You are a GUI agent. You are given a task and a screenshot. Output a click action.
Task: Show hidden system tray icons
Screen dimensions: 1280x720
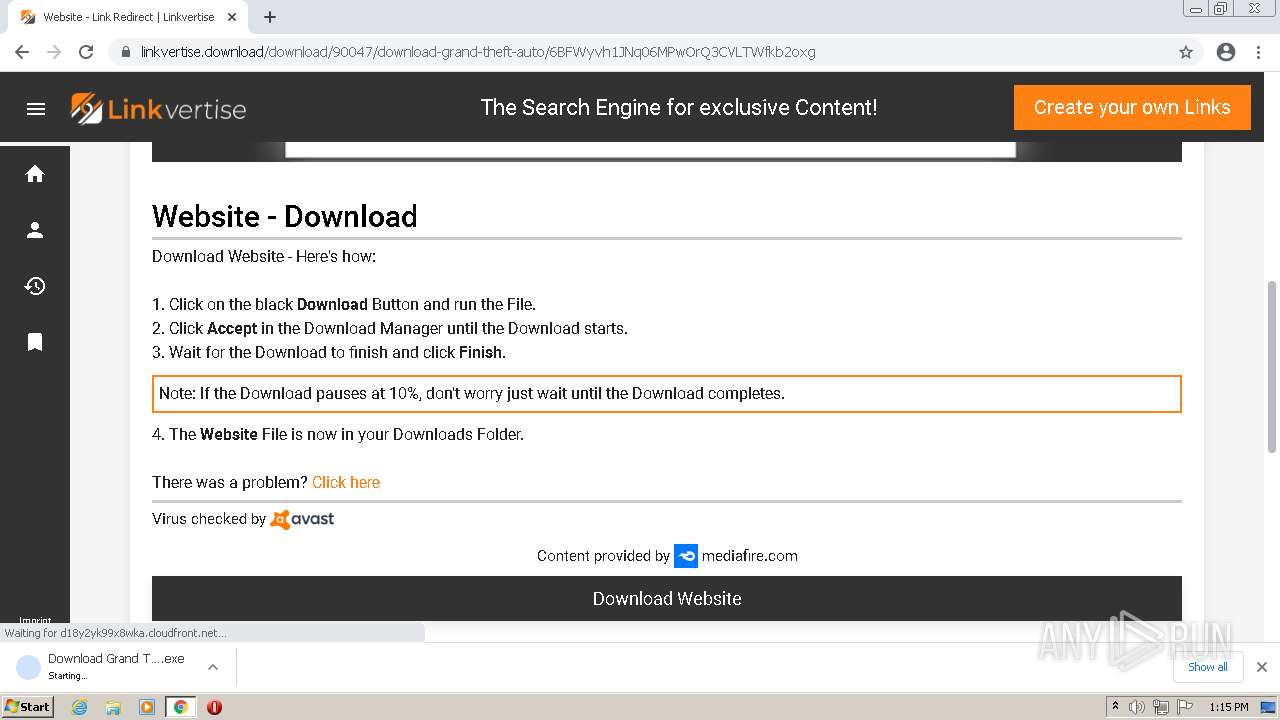[1115, 707]
